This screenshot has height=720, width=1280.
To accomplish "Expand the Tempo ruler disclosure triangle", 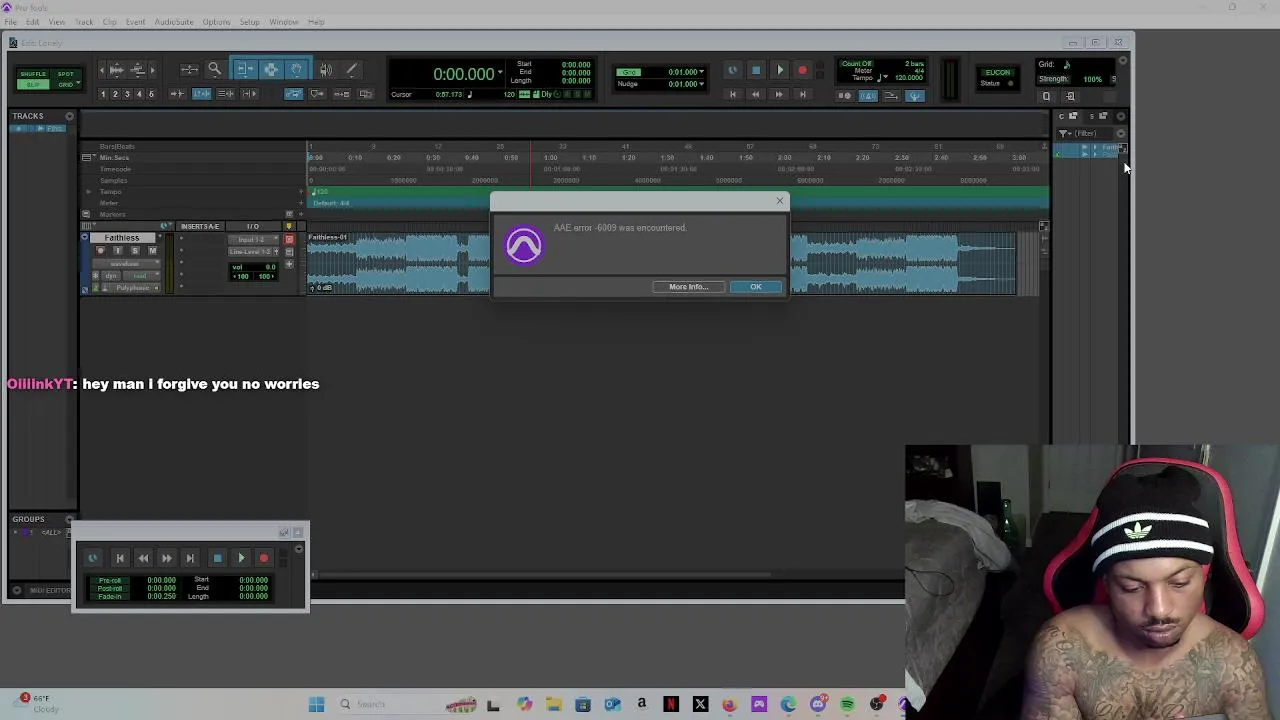I will pos(88,191).
